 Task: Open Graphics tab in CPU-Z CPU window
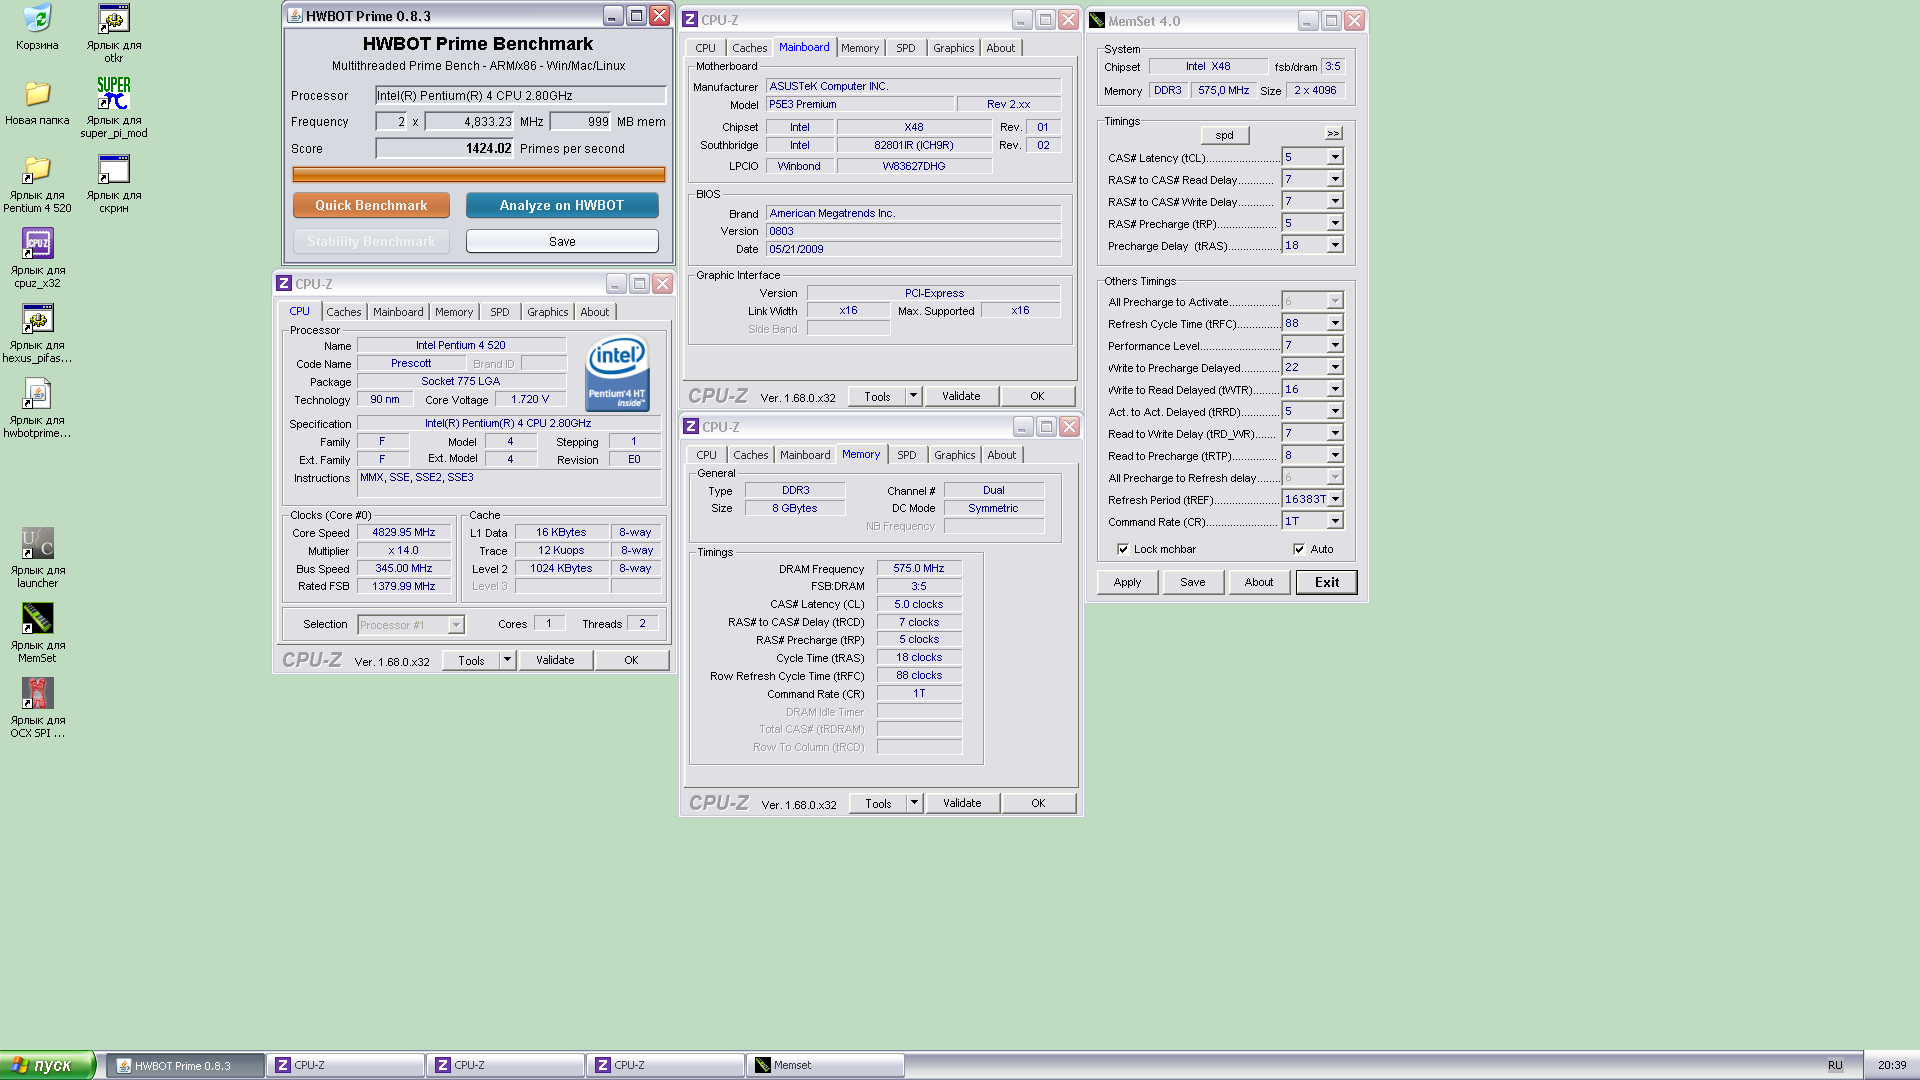(547, 312)
